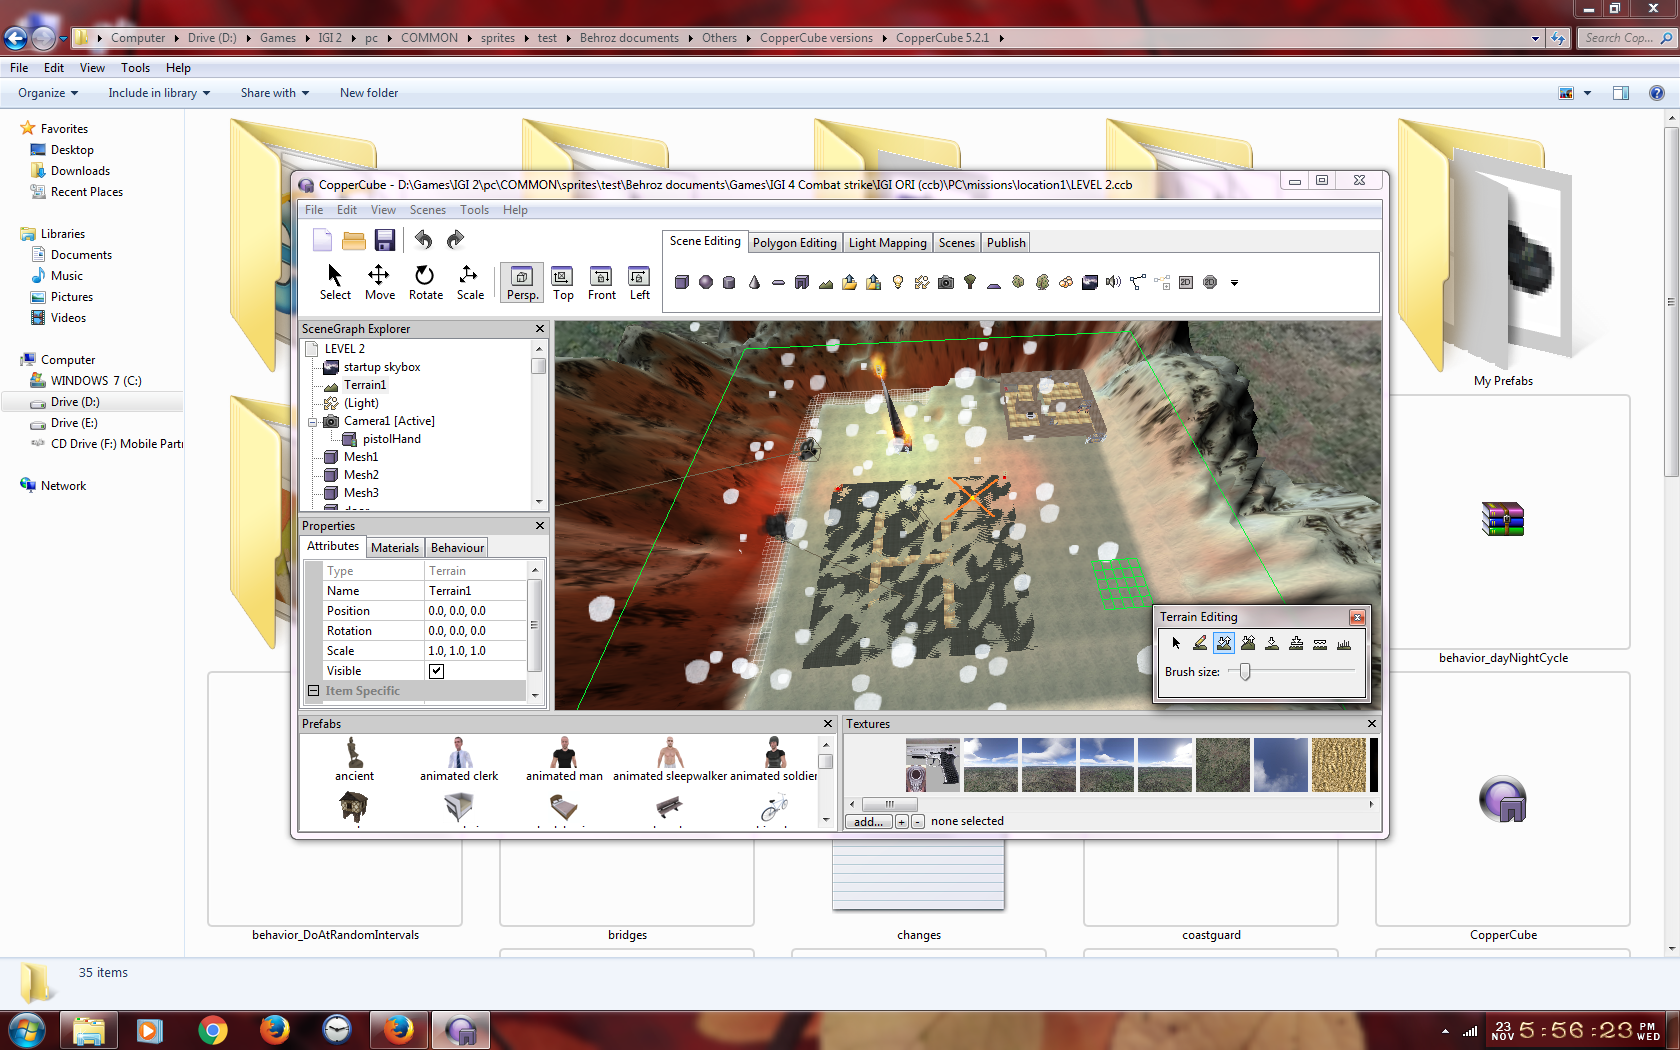Pick the grass distribution tool in Terrain Editing
The image size is (1680, 1050).
(x=1344, y=643)
